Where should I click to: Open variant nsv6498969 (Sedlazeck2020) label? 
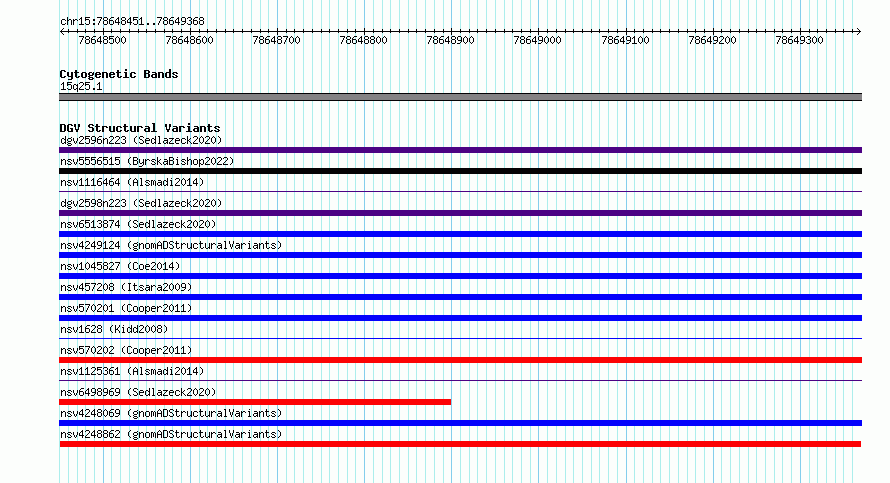[138, 392]
